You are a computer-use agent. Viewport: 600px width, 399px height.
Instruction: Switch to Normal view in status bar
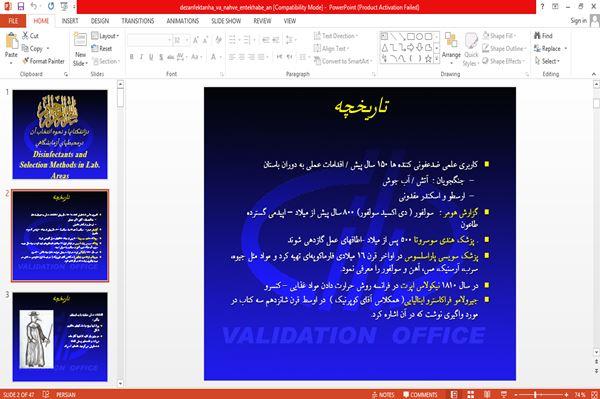(x=453, y=394)
